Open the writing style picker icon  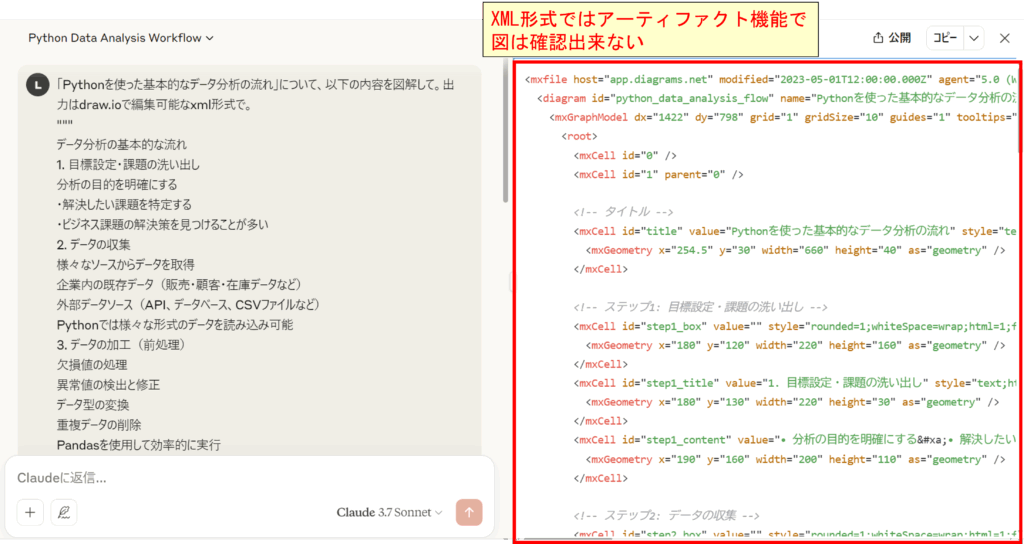point(64,512)
